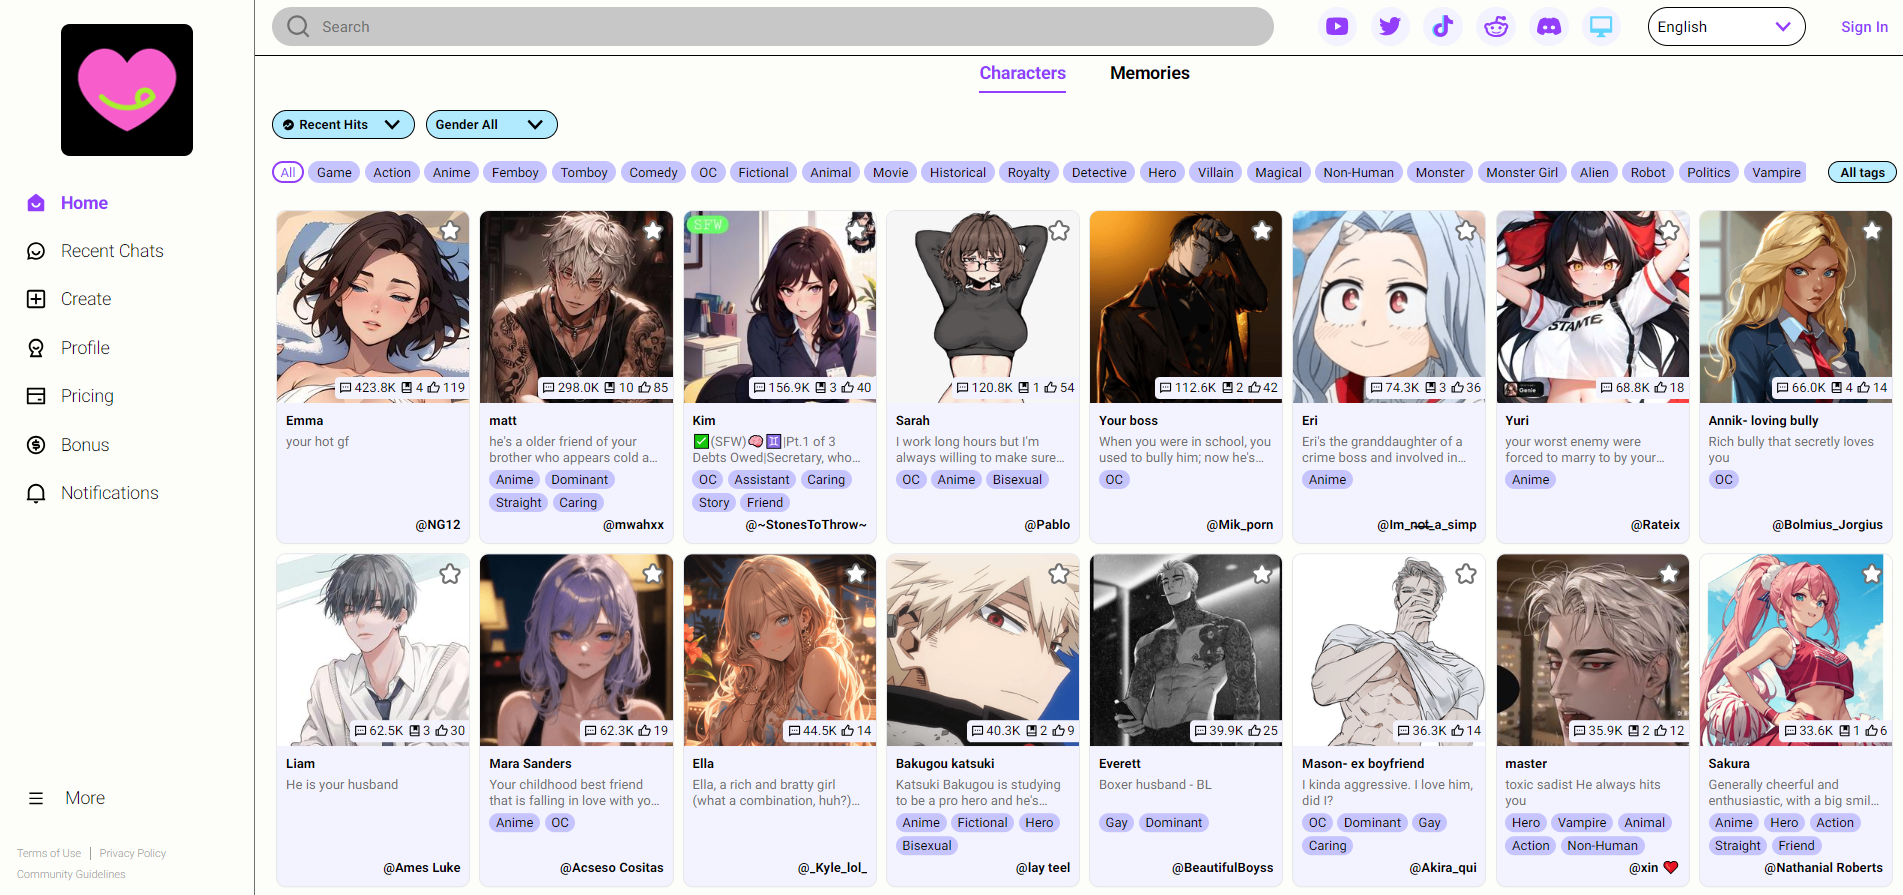This screenshot has width=1903, height=895.
Task: Open the English language dropdown
Action: point(1726,27)
